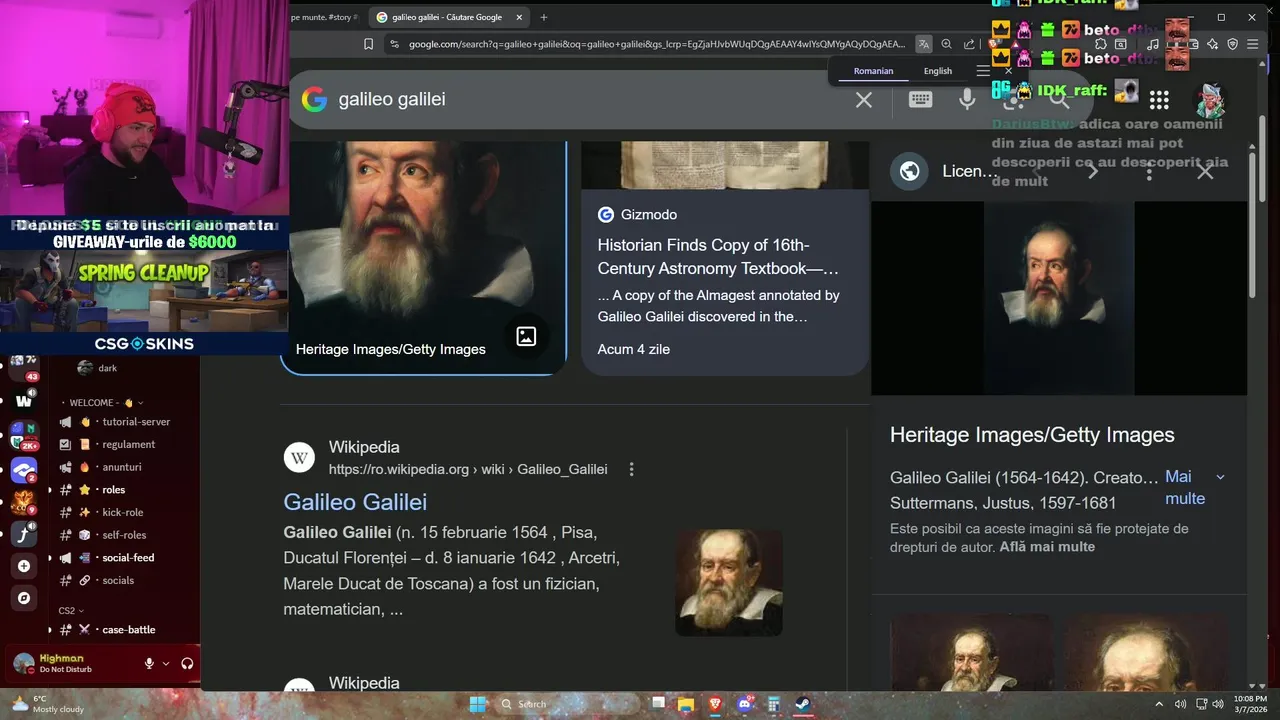Bookmark this page in the address bar
The width and height of the screenshot is (1280, 720).
click(368, 44)
